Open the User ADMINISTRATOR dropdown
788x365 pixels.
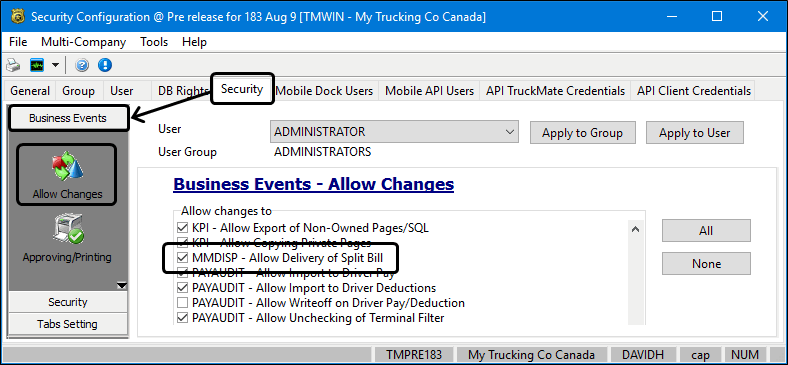click(394, 132)
